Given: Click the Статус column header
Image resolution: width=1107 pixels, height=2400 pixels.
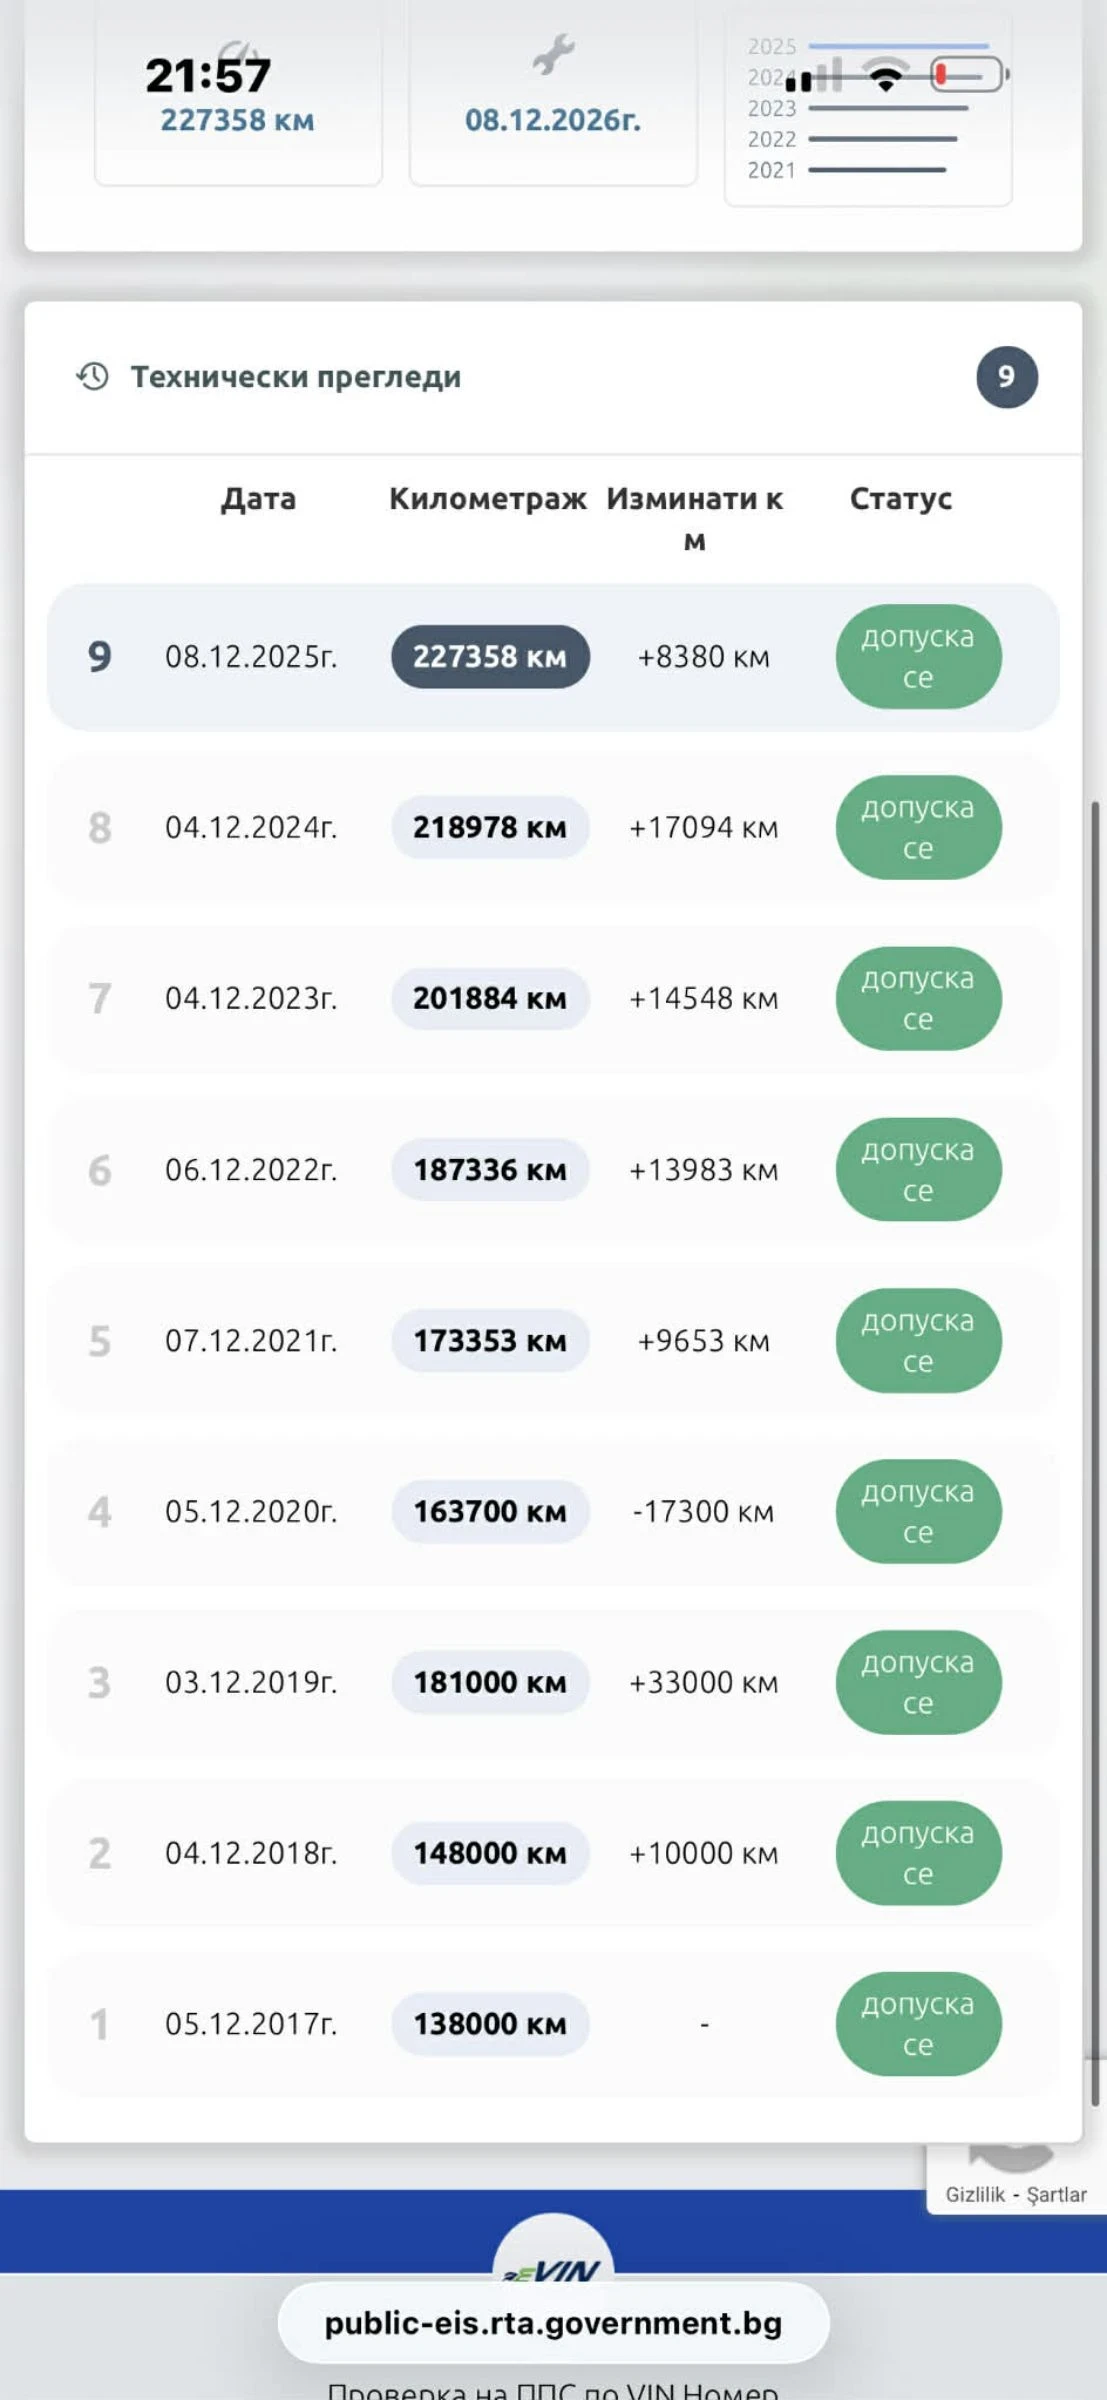Looking at the screenshot, I should 900,499.
